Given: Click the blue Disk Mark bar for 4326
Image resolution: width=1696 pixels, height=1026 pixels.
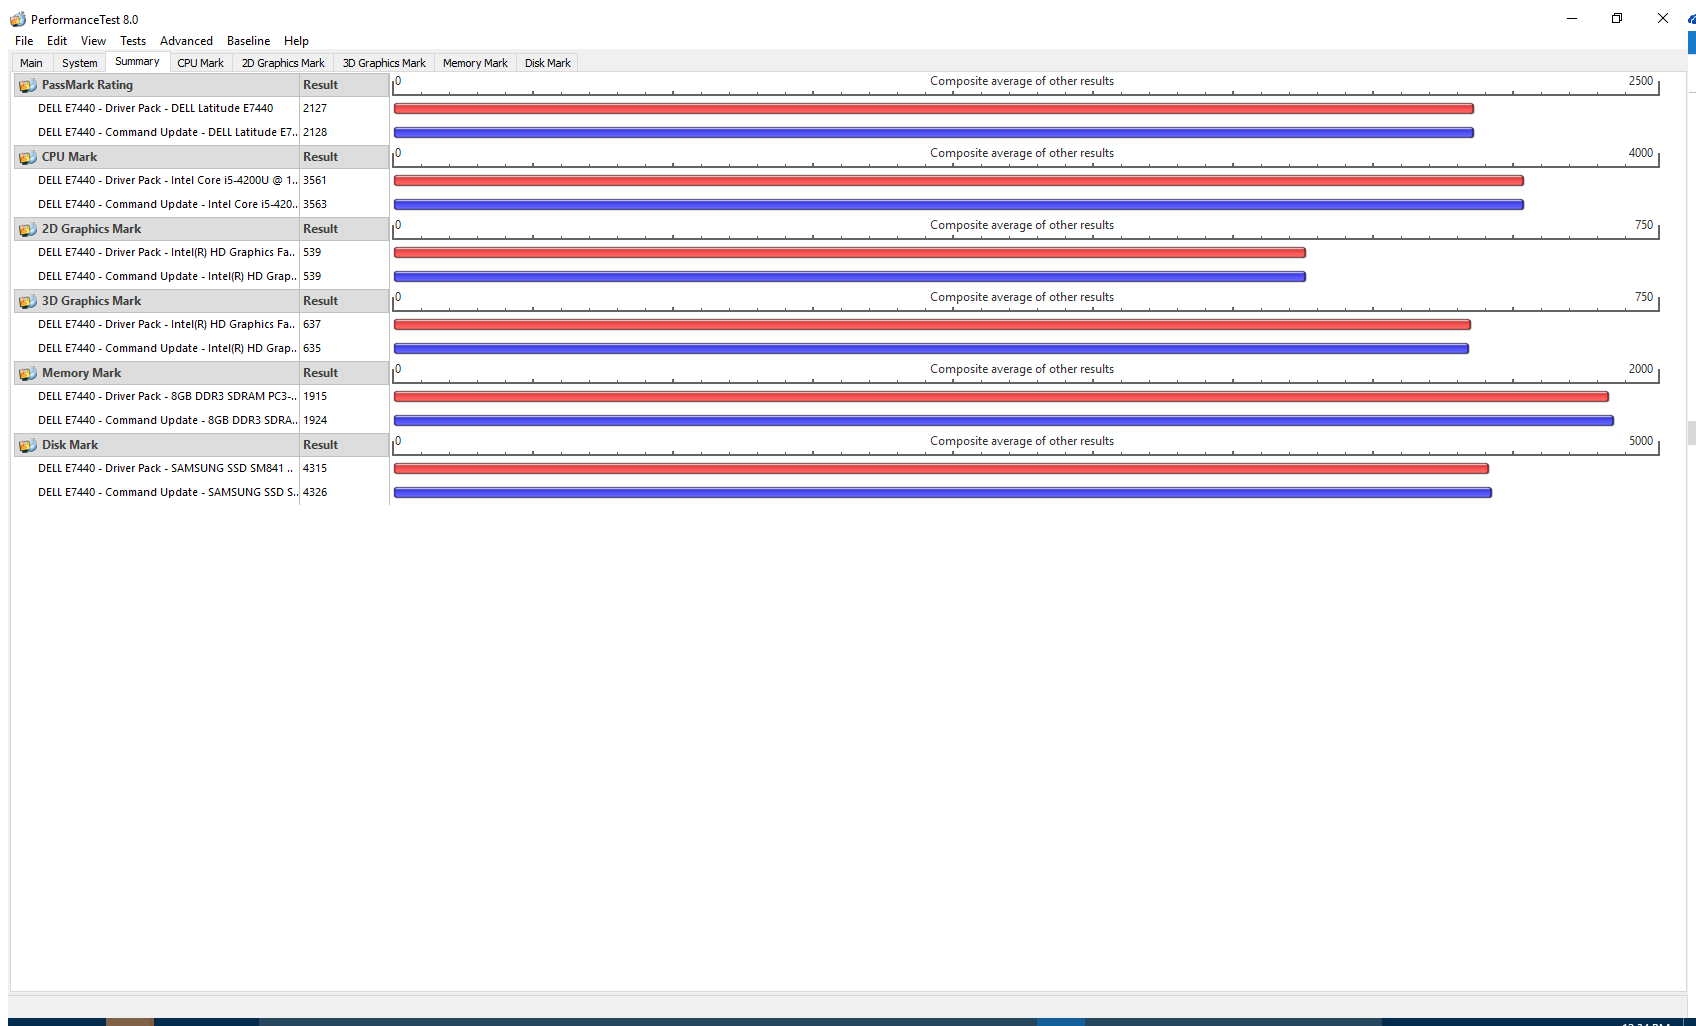Looking at the screenshot, I should 943,492.
